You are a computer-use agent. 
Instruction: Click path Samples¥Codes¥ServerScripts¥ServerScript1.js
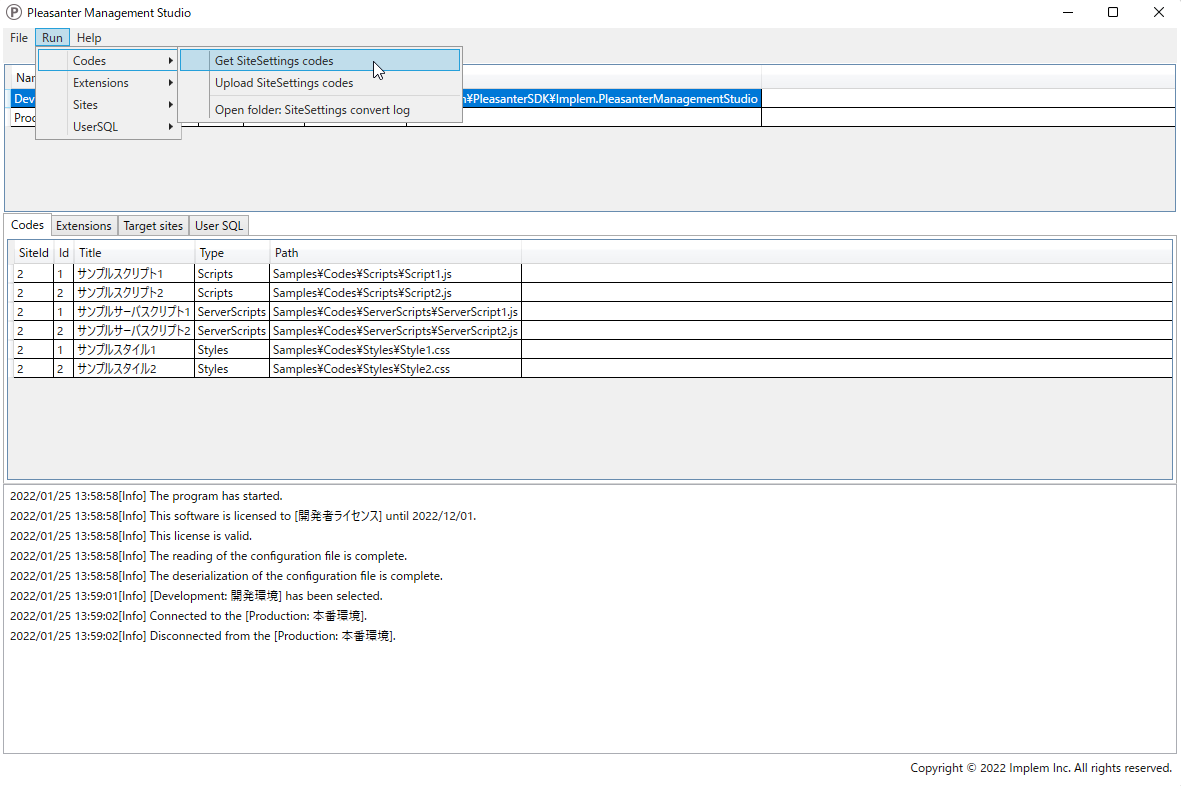pos(395,312)
